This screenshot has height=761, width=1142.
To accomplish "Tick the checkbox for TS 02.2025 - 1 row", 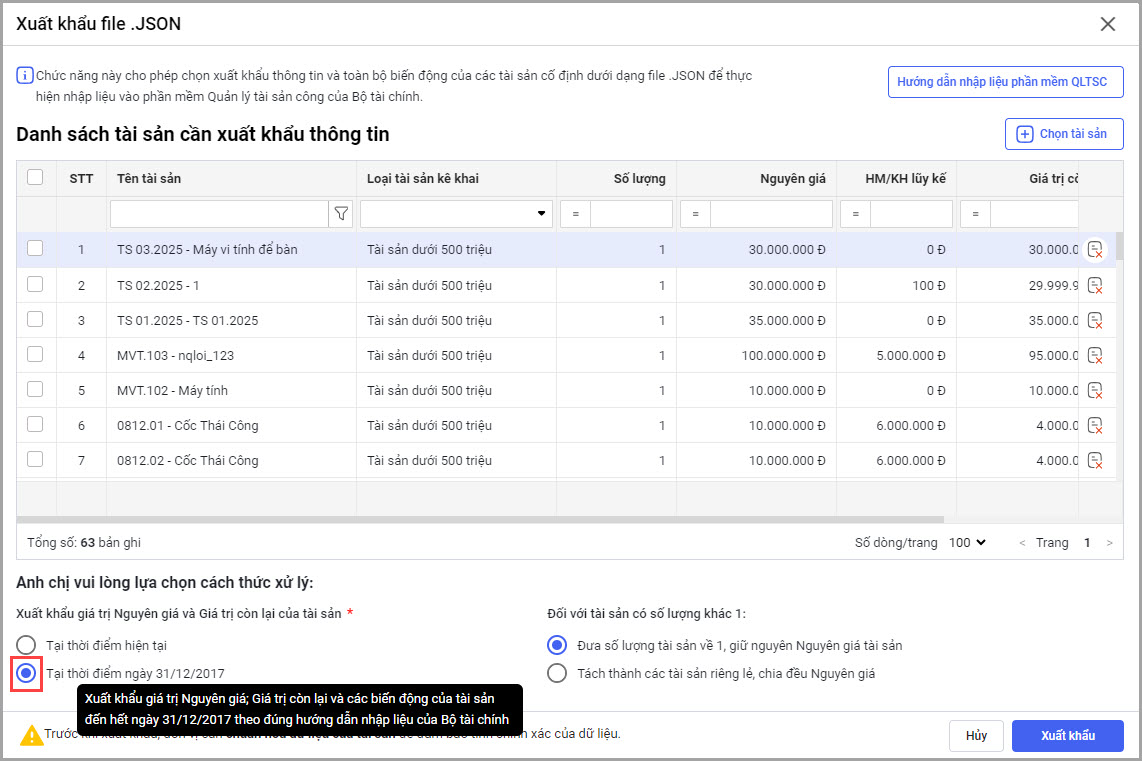I will point(35,284).
